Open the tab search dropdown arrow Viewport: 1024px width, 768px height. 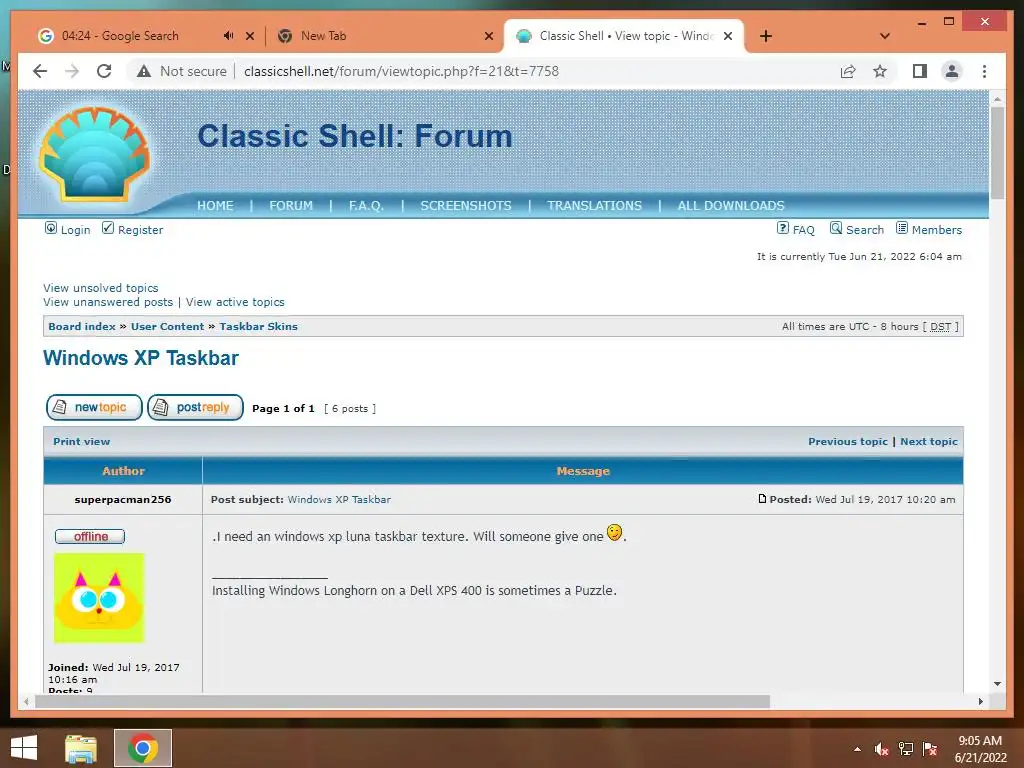coord(885,36)
